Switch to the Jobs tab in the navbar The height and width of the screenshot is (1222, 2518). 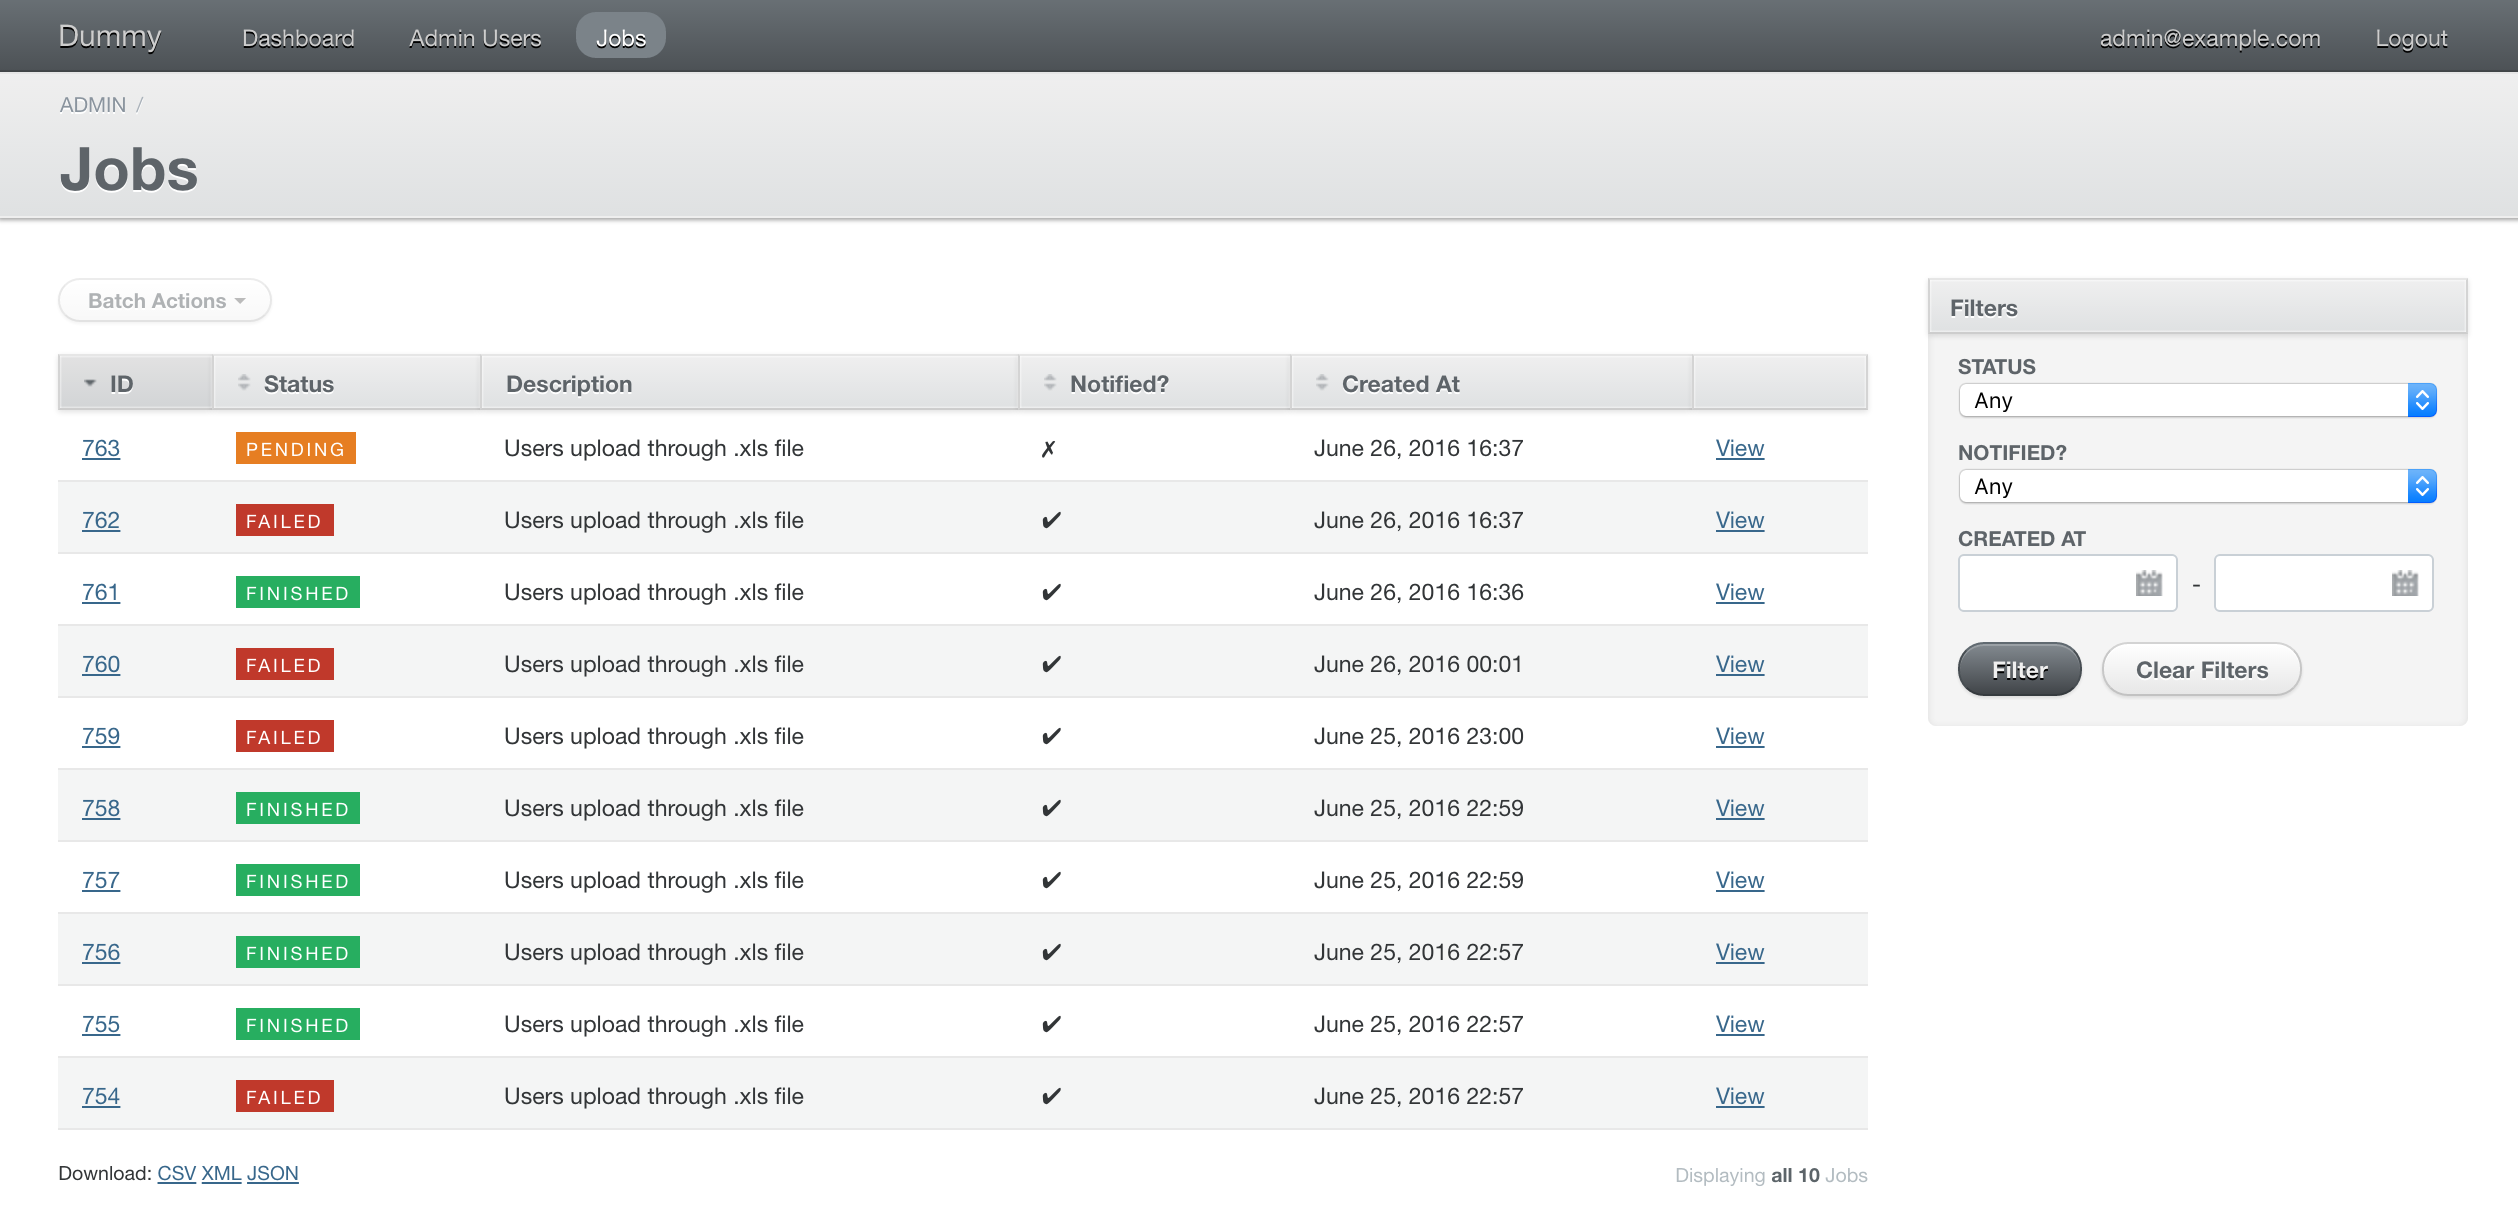(620, 38)
